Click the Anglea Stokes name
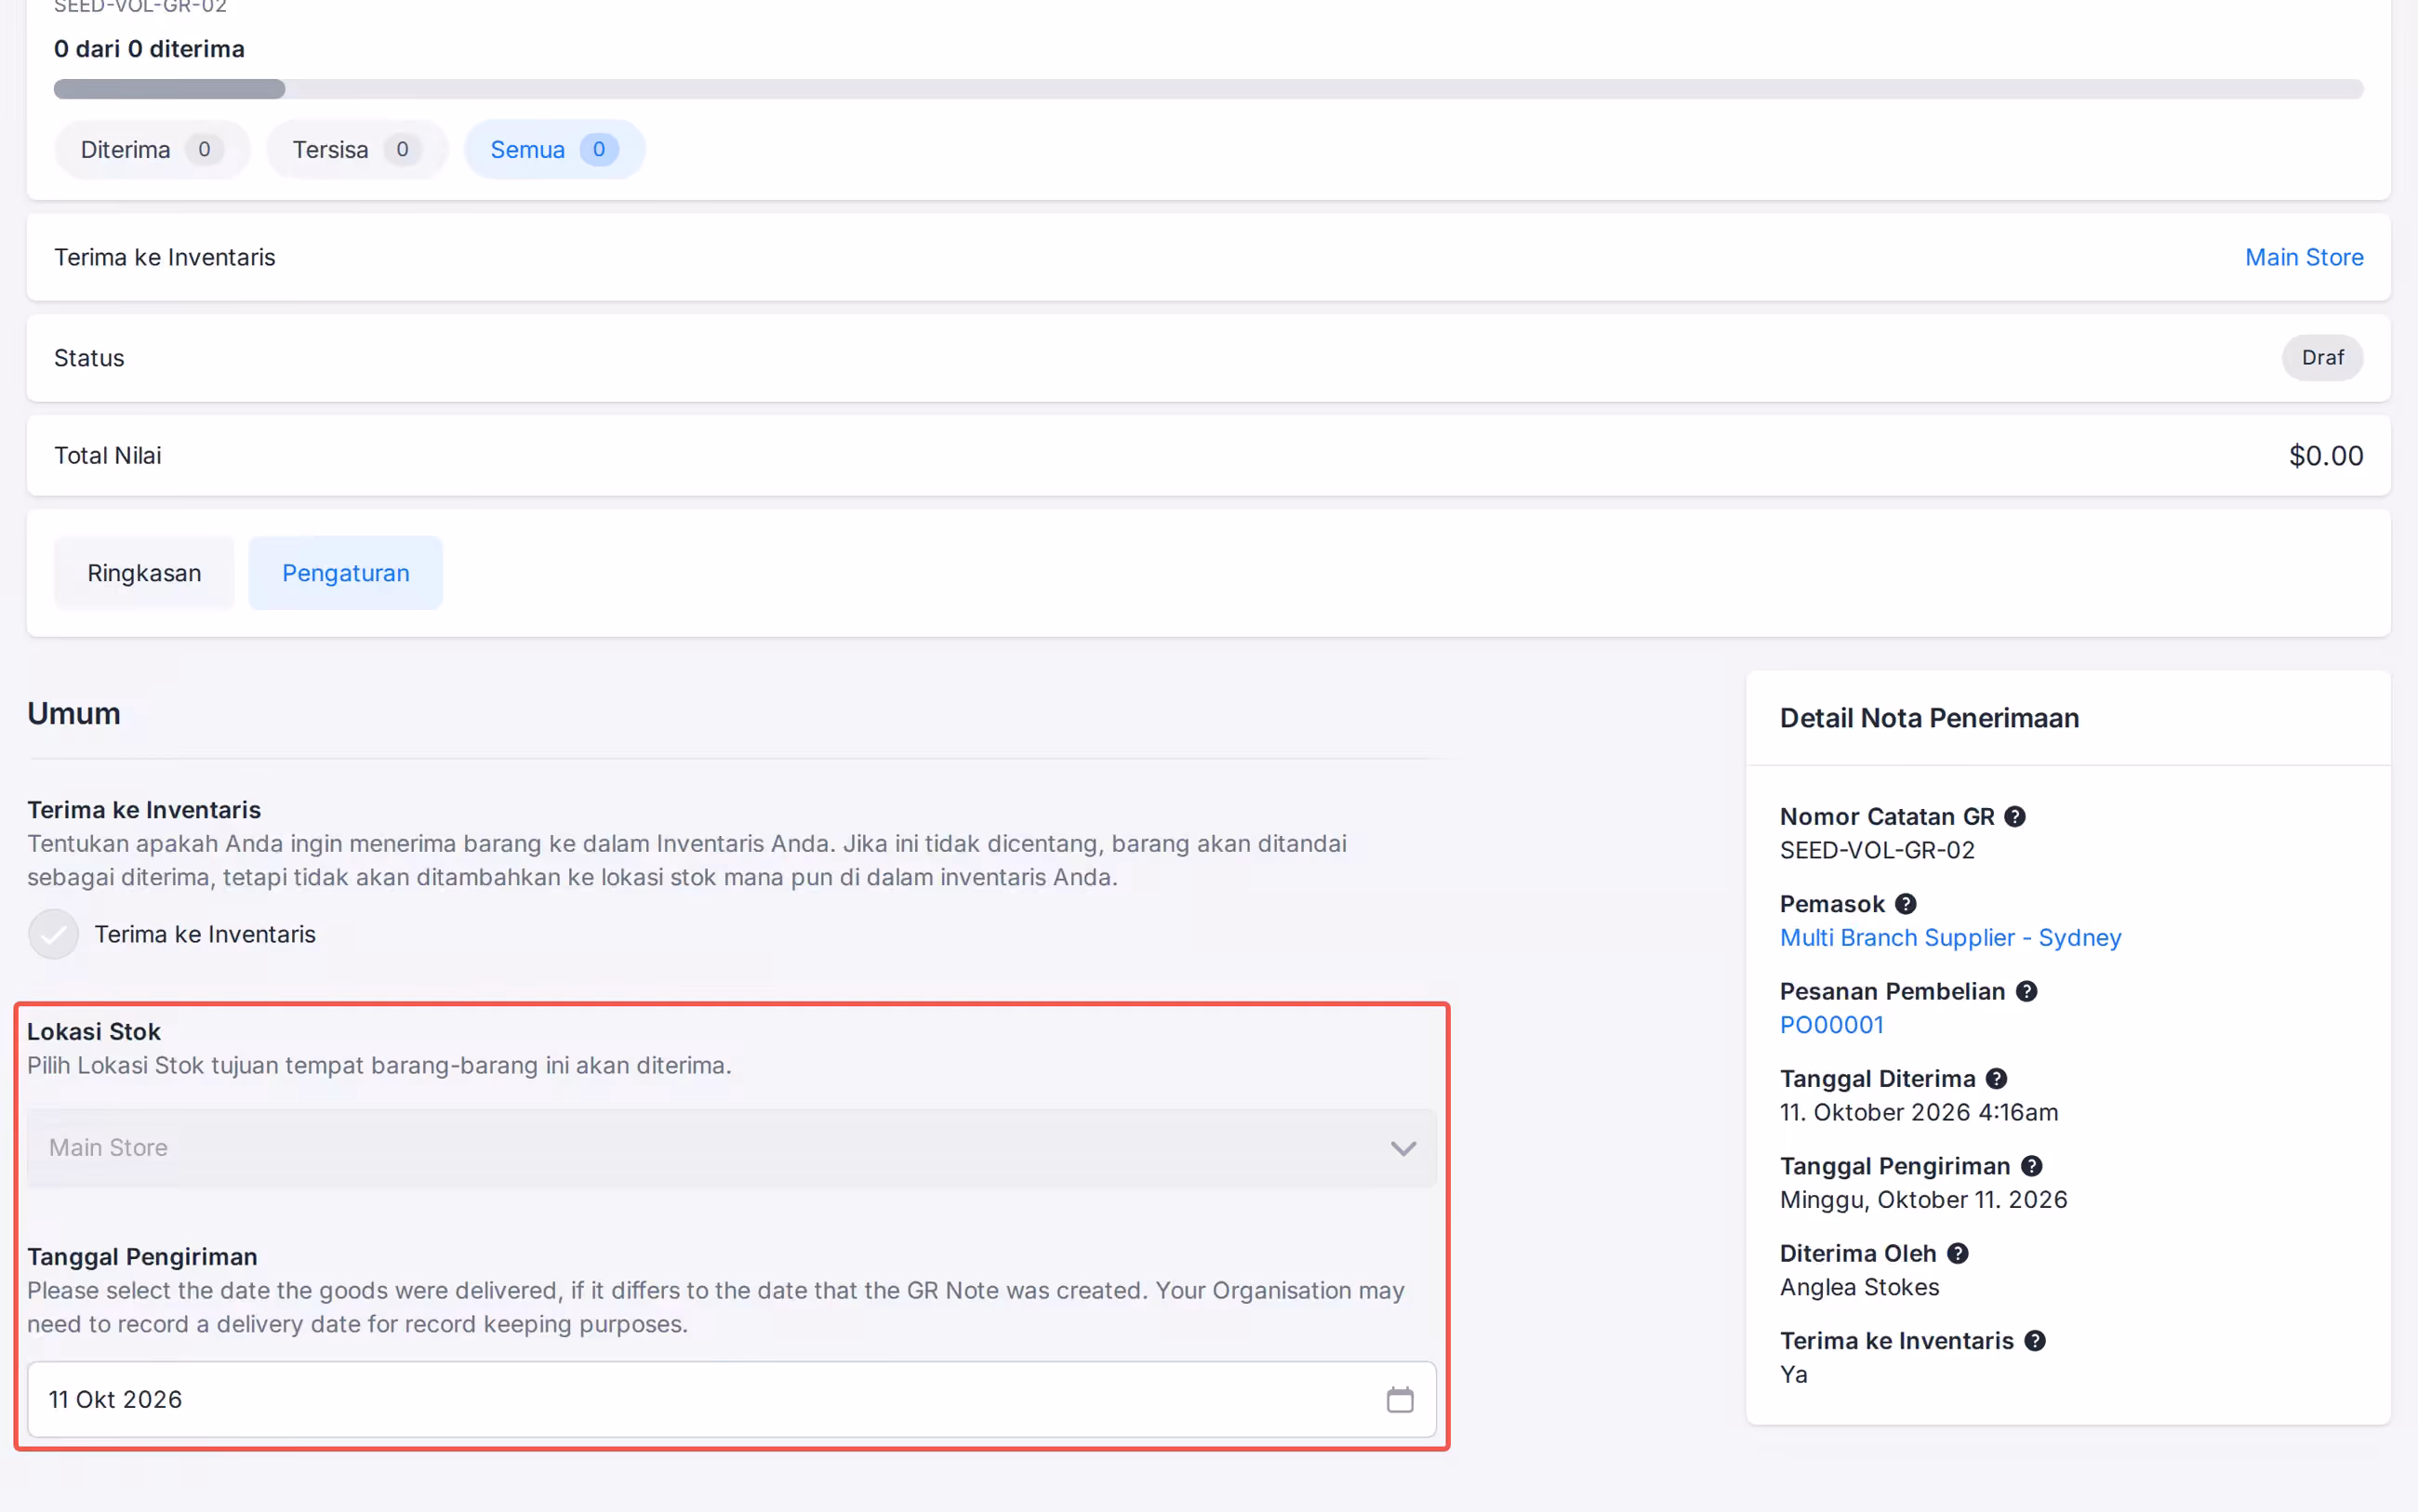Image resolution: width=2418 pixels, height=1512 pixels. tap(1859, 1287)
